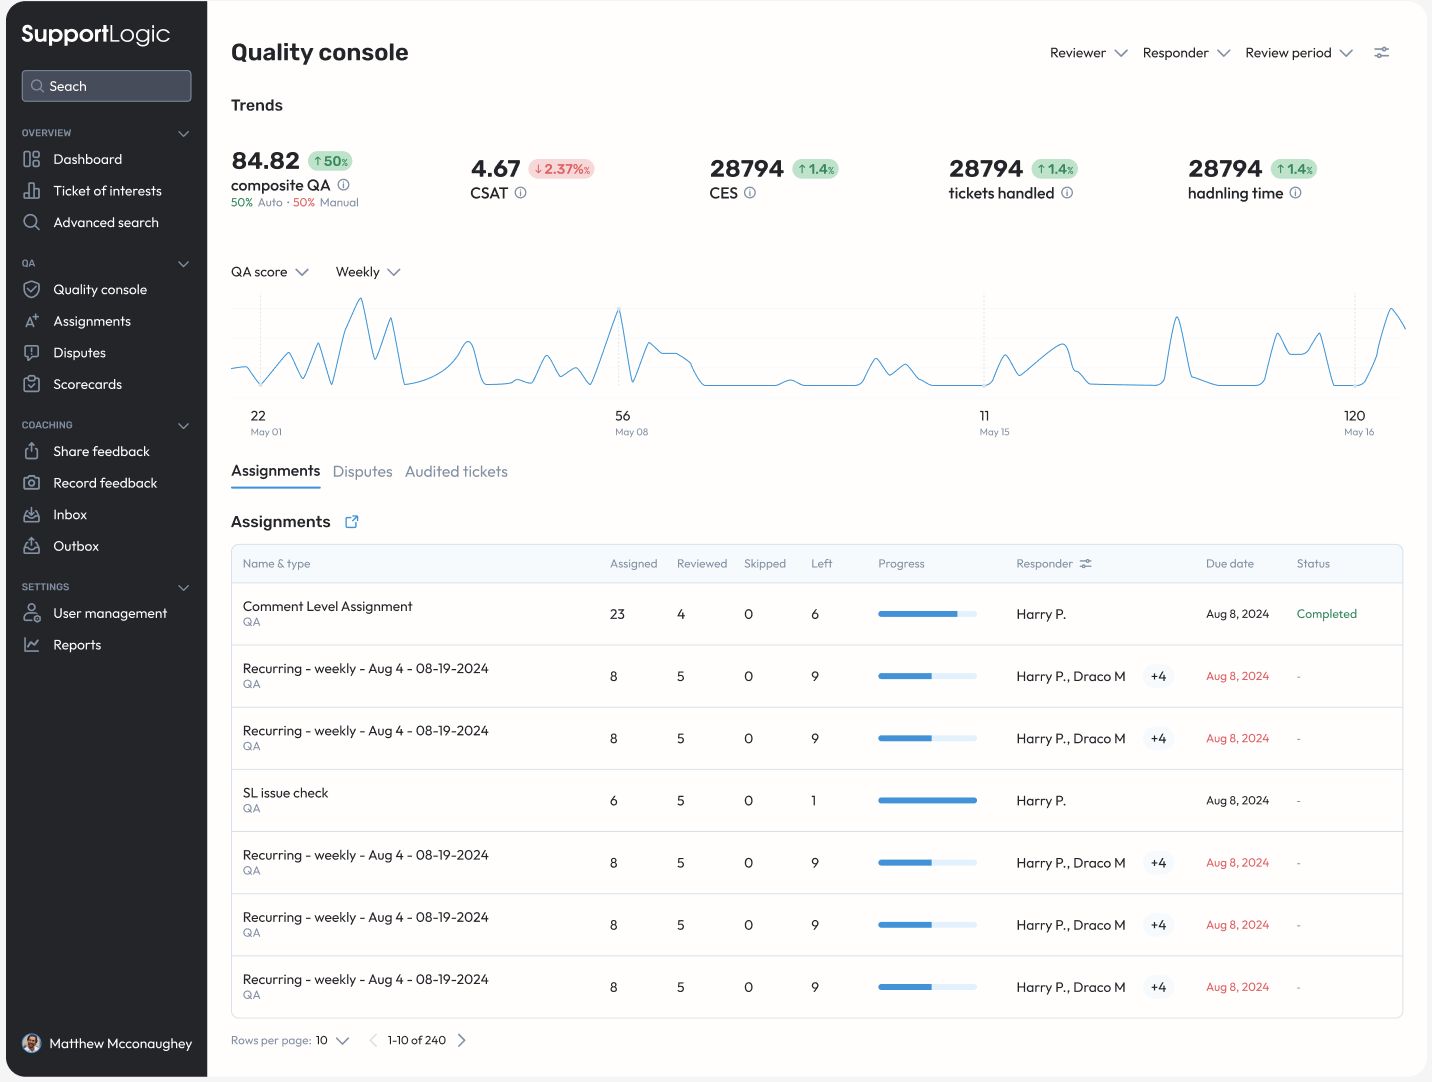Click the Outbox tray icon
This screenshot has height=1082, width=1432.
pos(32,546)
